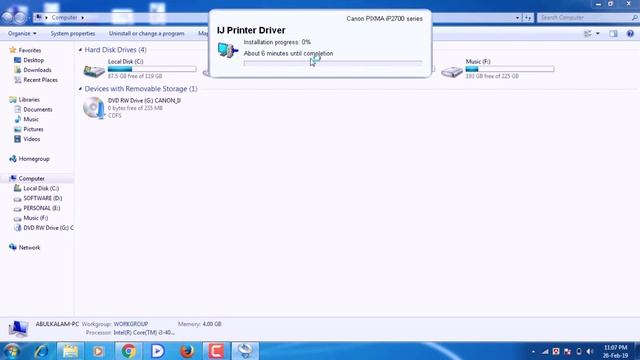
Task: Click the printer driver install icon
Action: click(x=228, y=50)
